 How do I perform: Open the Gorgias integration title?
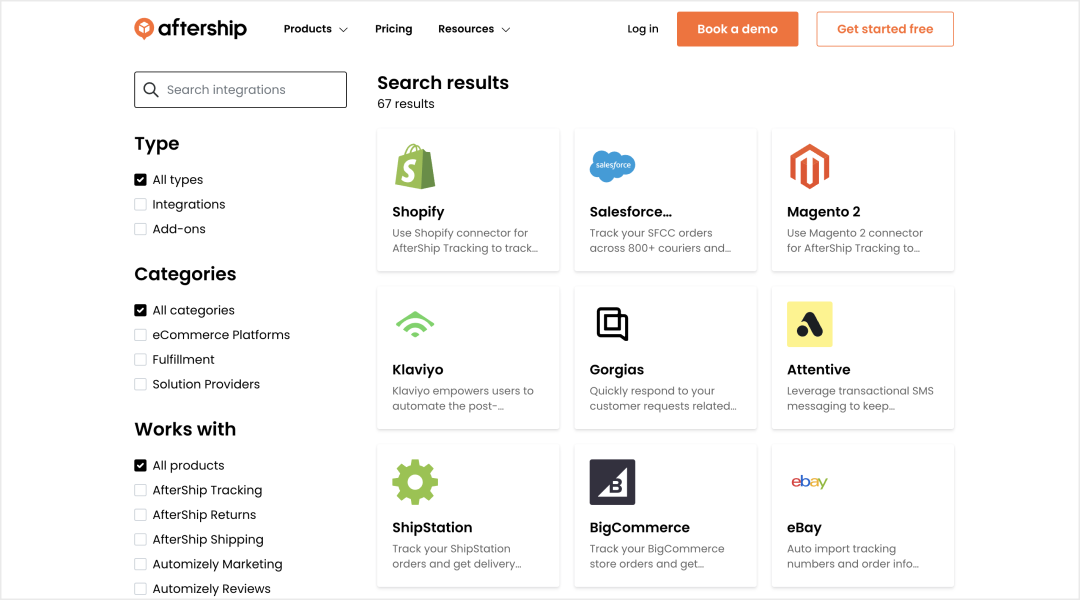pos(616,370)
